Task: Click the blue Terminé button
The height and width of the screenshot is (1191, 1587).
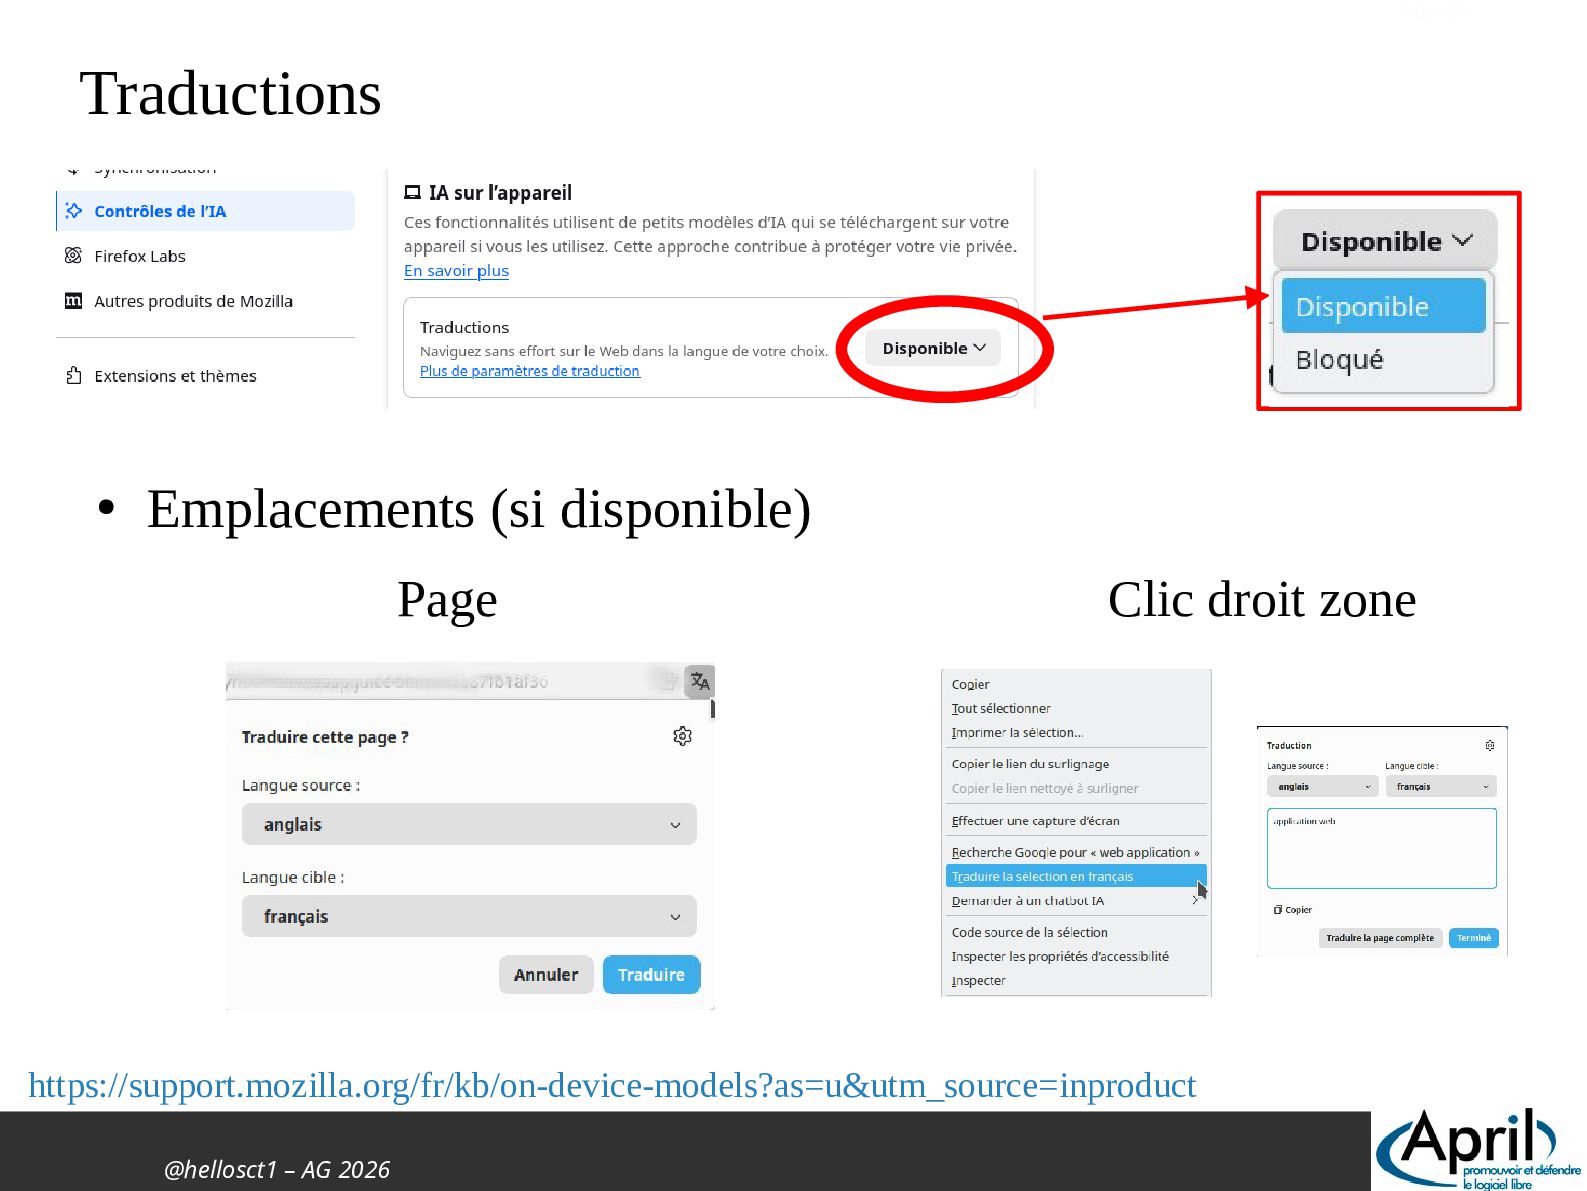Action: [1474, 938]
